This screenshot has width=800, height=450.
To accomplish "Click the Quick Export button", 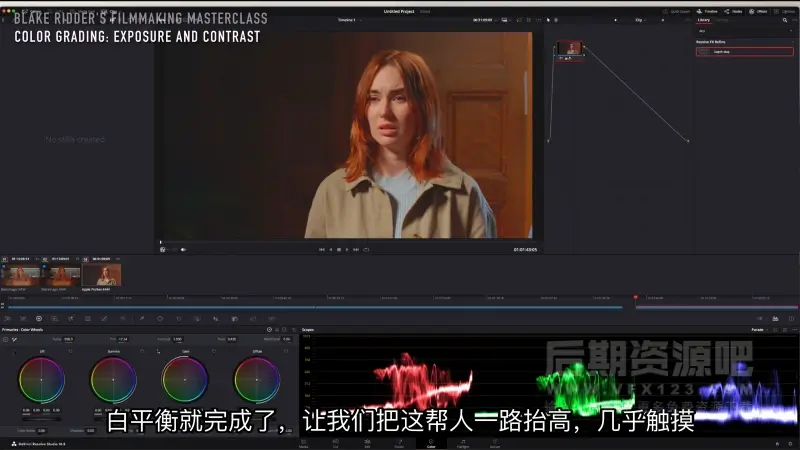I will coord(680,11).
